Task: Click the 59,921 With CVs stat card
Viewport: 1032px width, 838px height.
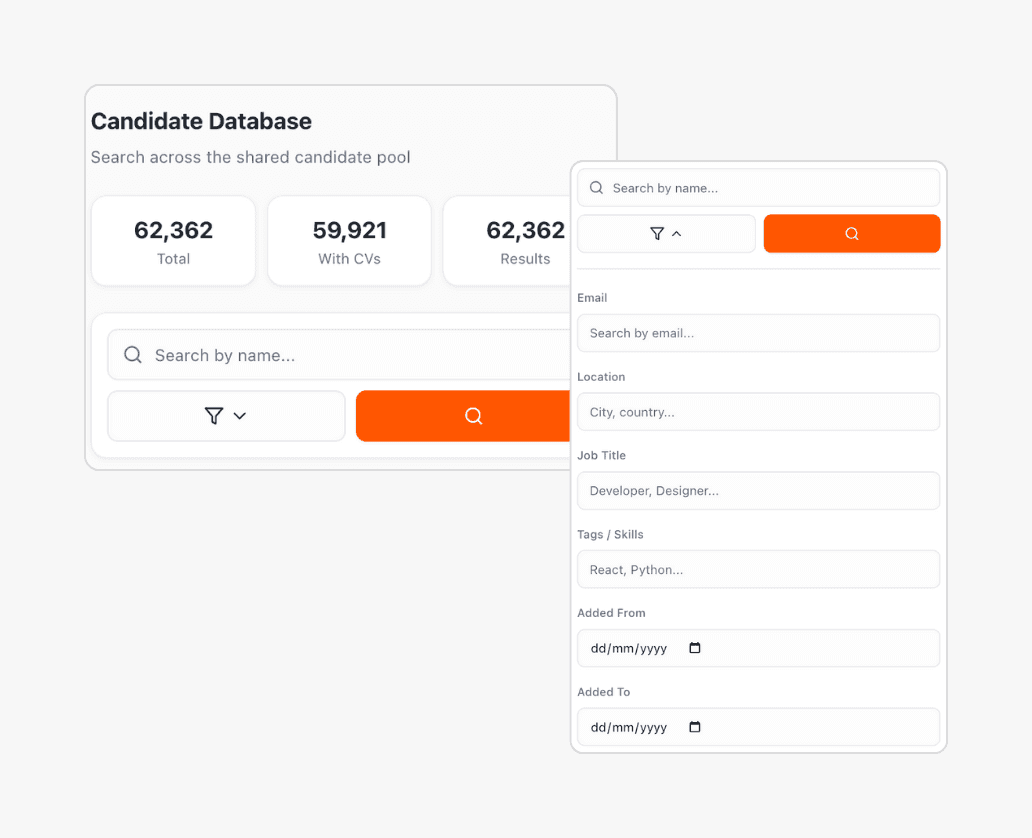Action: click(x=349, y=241)
